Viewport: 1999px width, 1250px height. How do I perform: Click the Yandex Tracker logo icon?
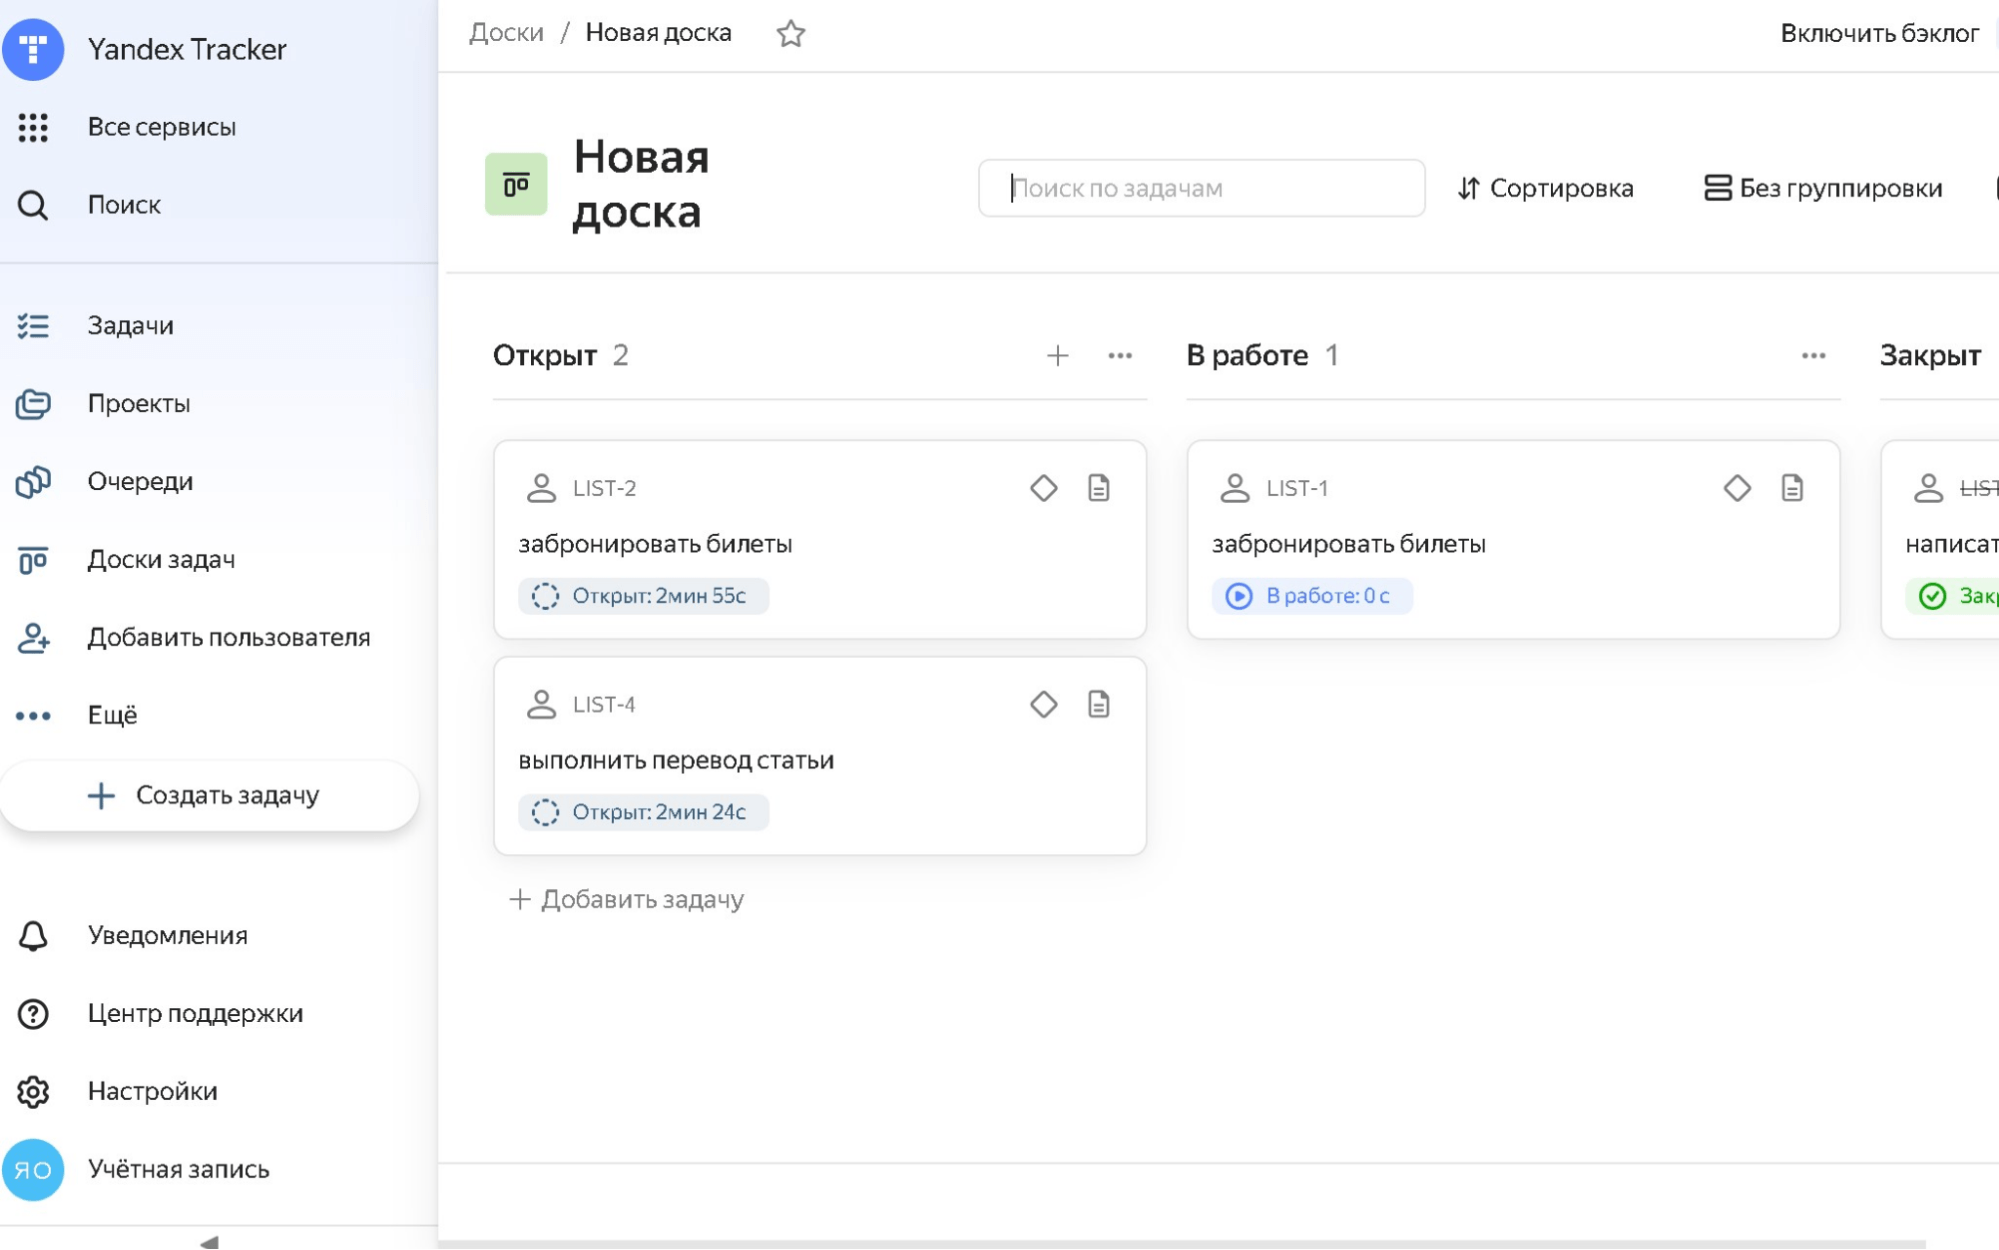(33, 49)
